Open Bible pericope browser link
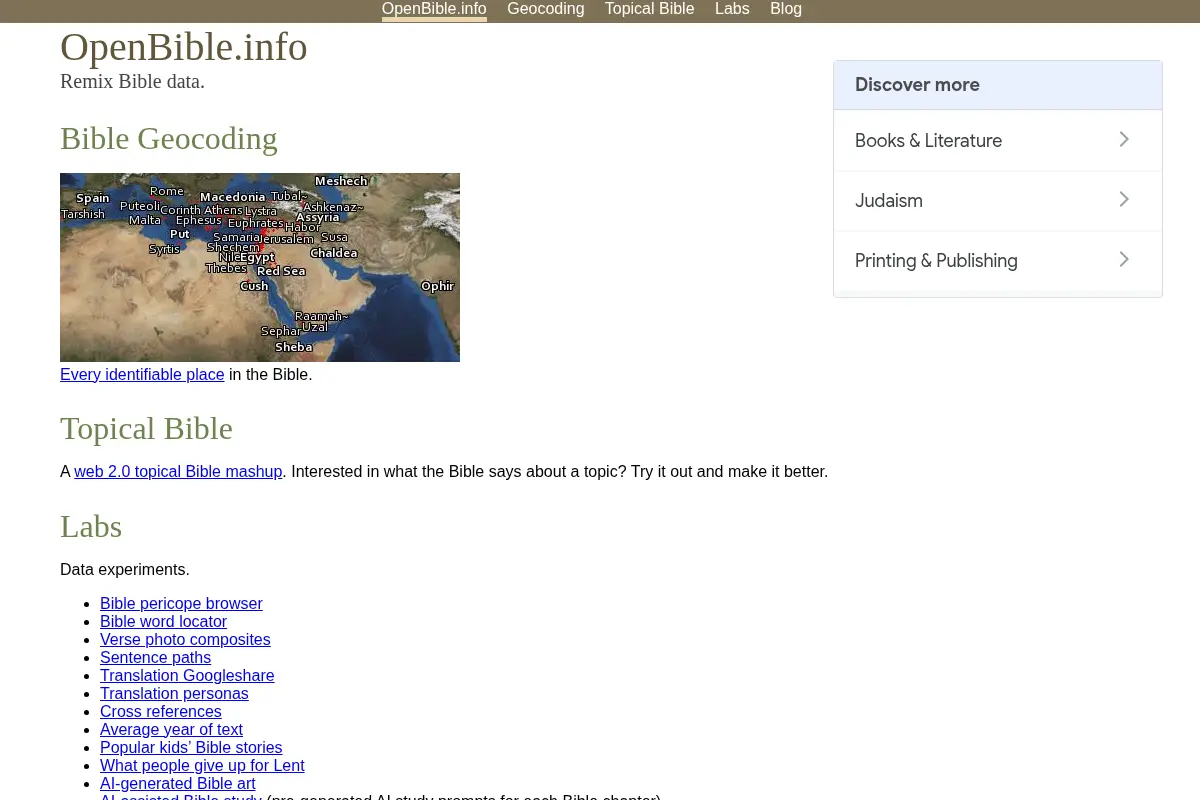Viewport: 1200px width, 800px height. (x=181, y=603)
